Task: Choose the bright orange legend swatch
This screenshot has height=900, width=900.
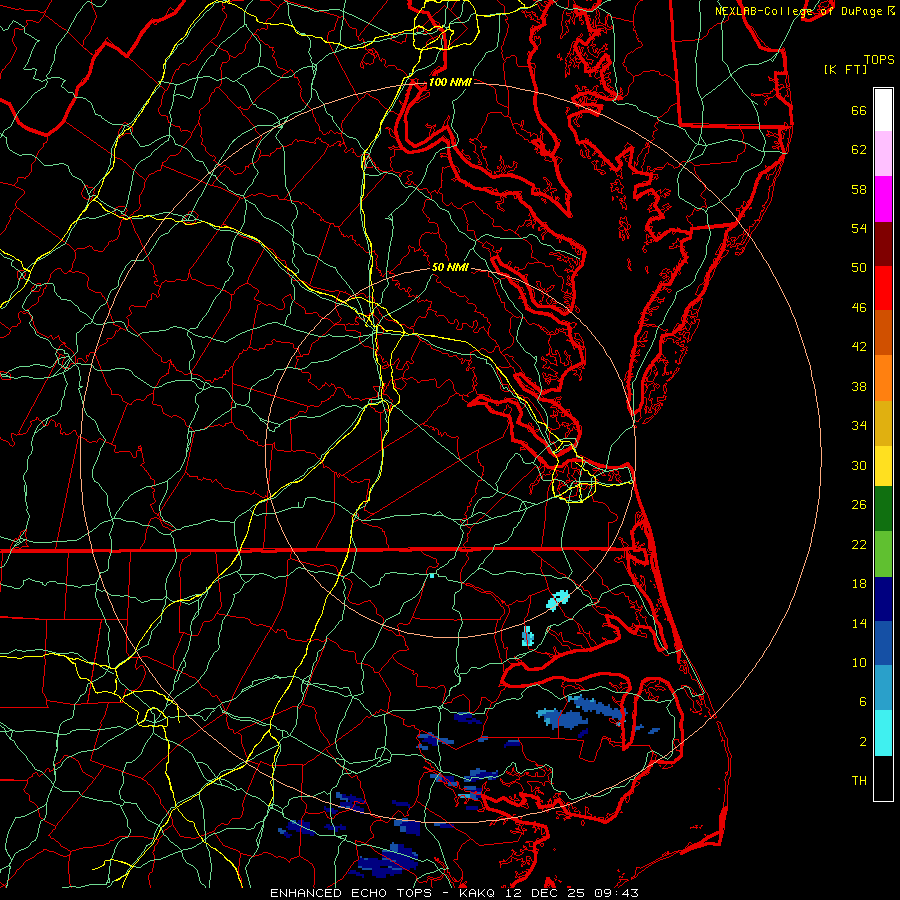Action: [883, 378]
